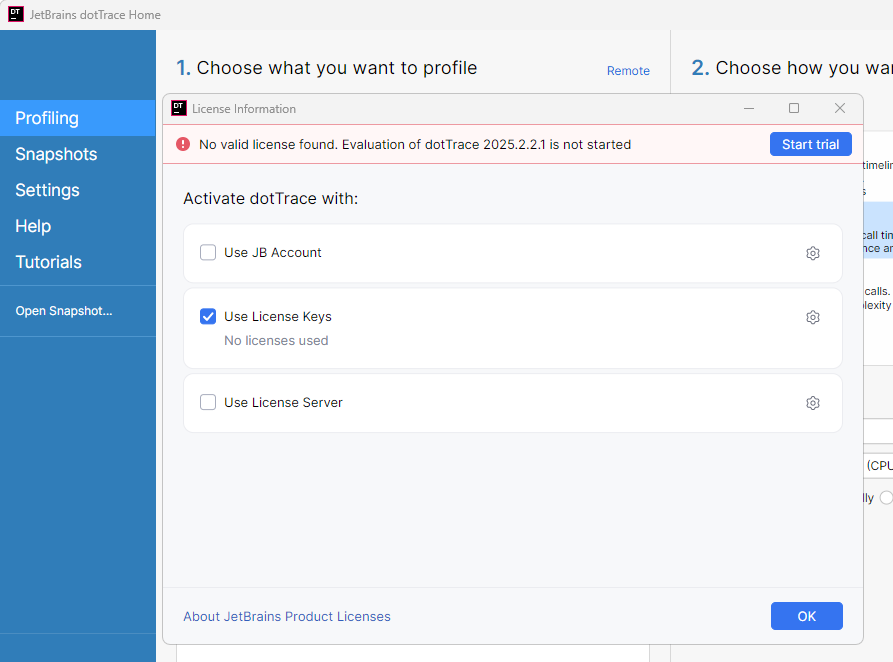Enable the Use JB Account checkbox
This screenshot has height=662, width=893.
(x=208, y=253)
